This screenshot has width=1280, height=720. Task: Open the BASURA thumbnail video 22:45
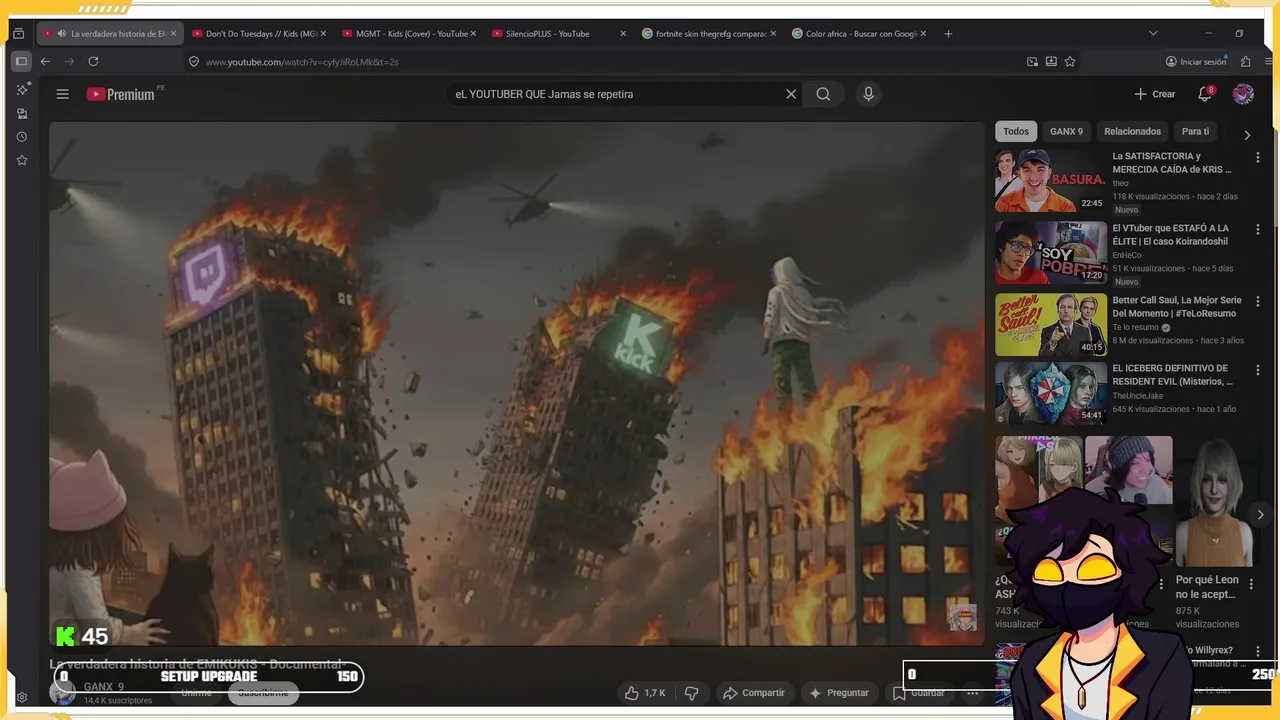point(1051,180)
